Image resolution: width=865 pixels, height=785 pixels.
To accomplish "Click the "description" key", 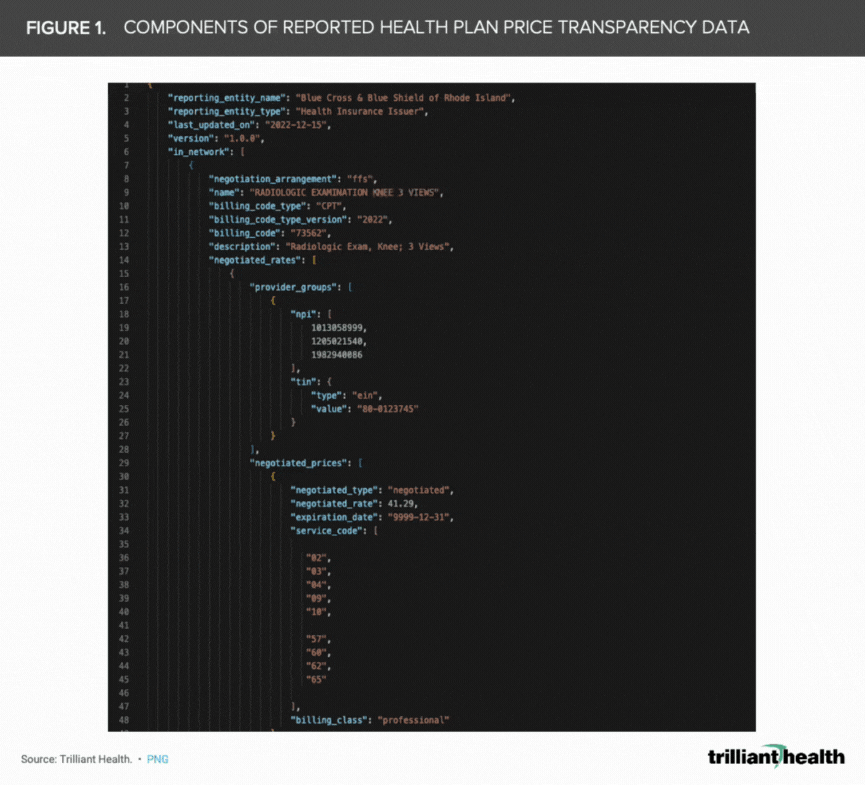I will tap(242, 247).
